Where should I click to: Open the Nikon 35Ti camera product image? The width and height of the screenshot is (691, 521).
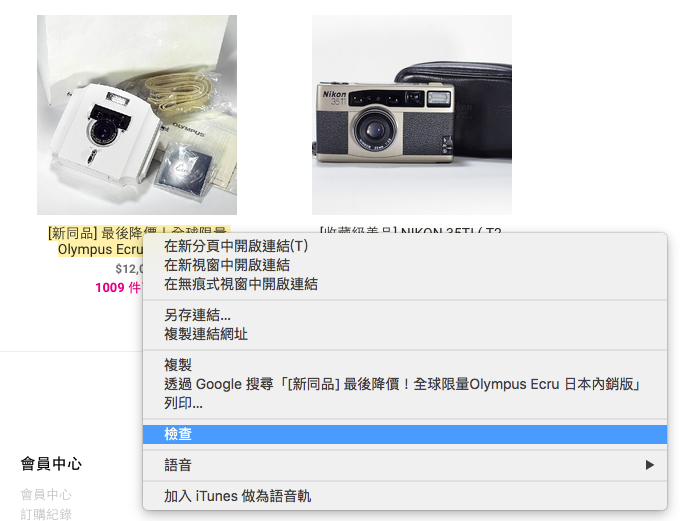[412, 115]
